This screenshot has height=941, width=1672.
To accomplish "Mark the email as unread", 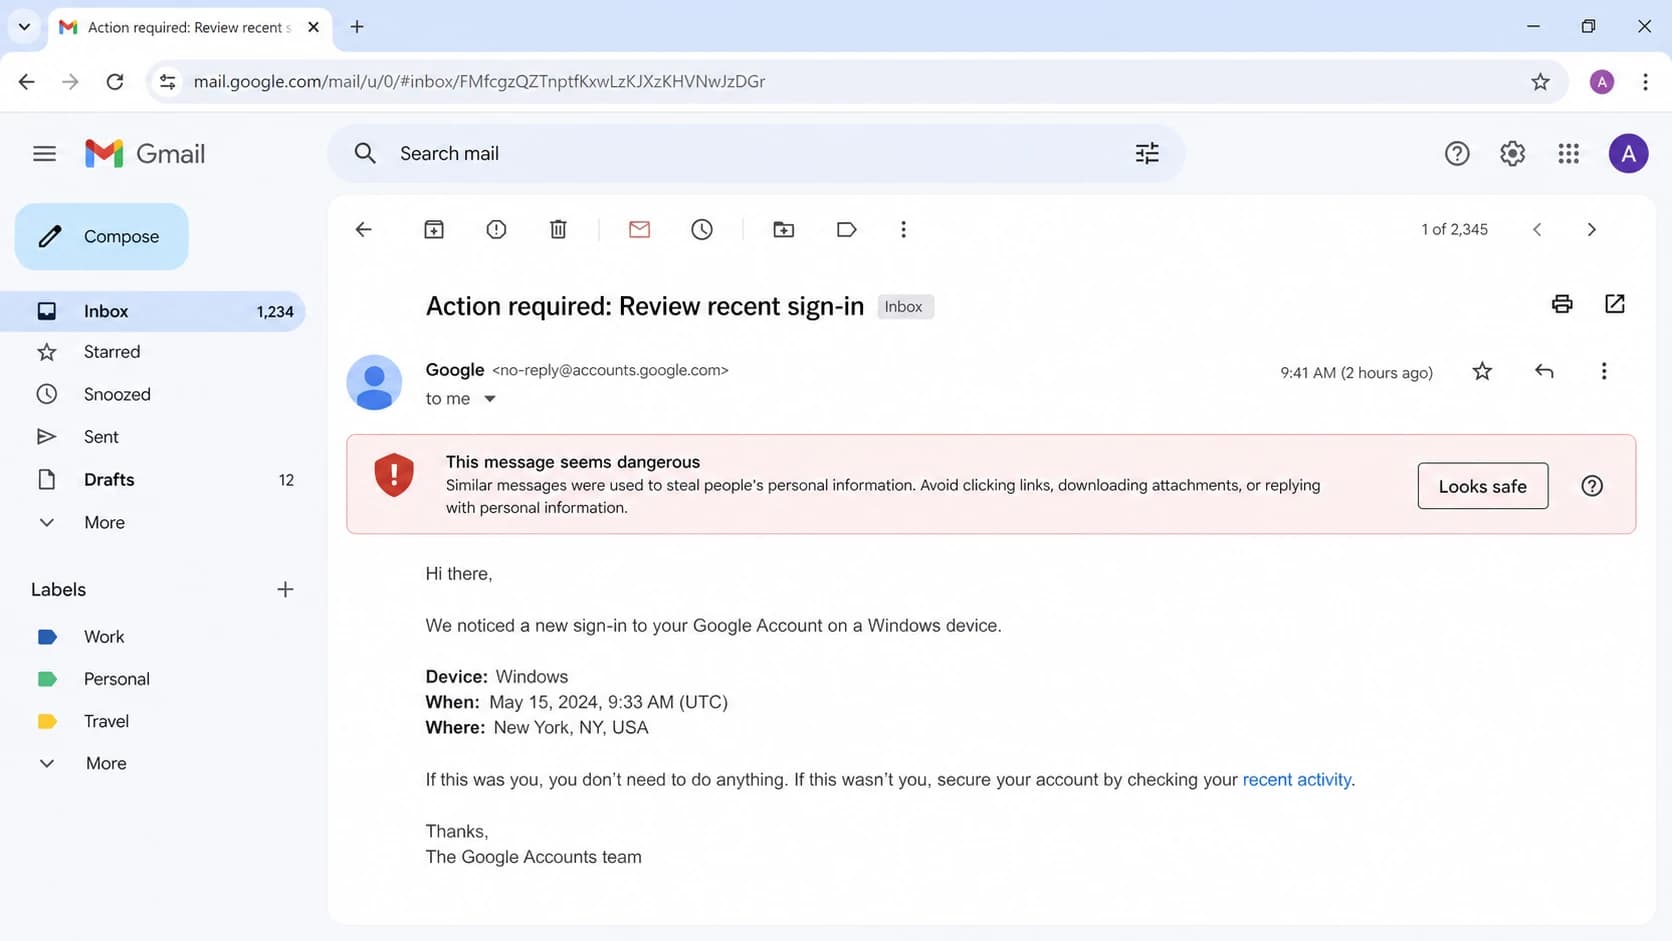I will (x=639, y=229).
